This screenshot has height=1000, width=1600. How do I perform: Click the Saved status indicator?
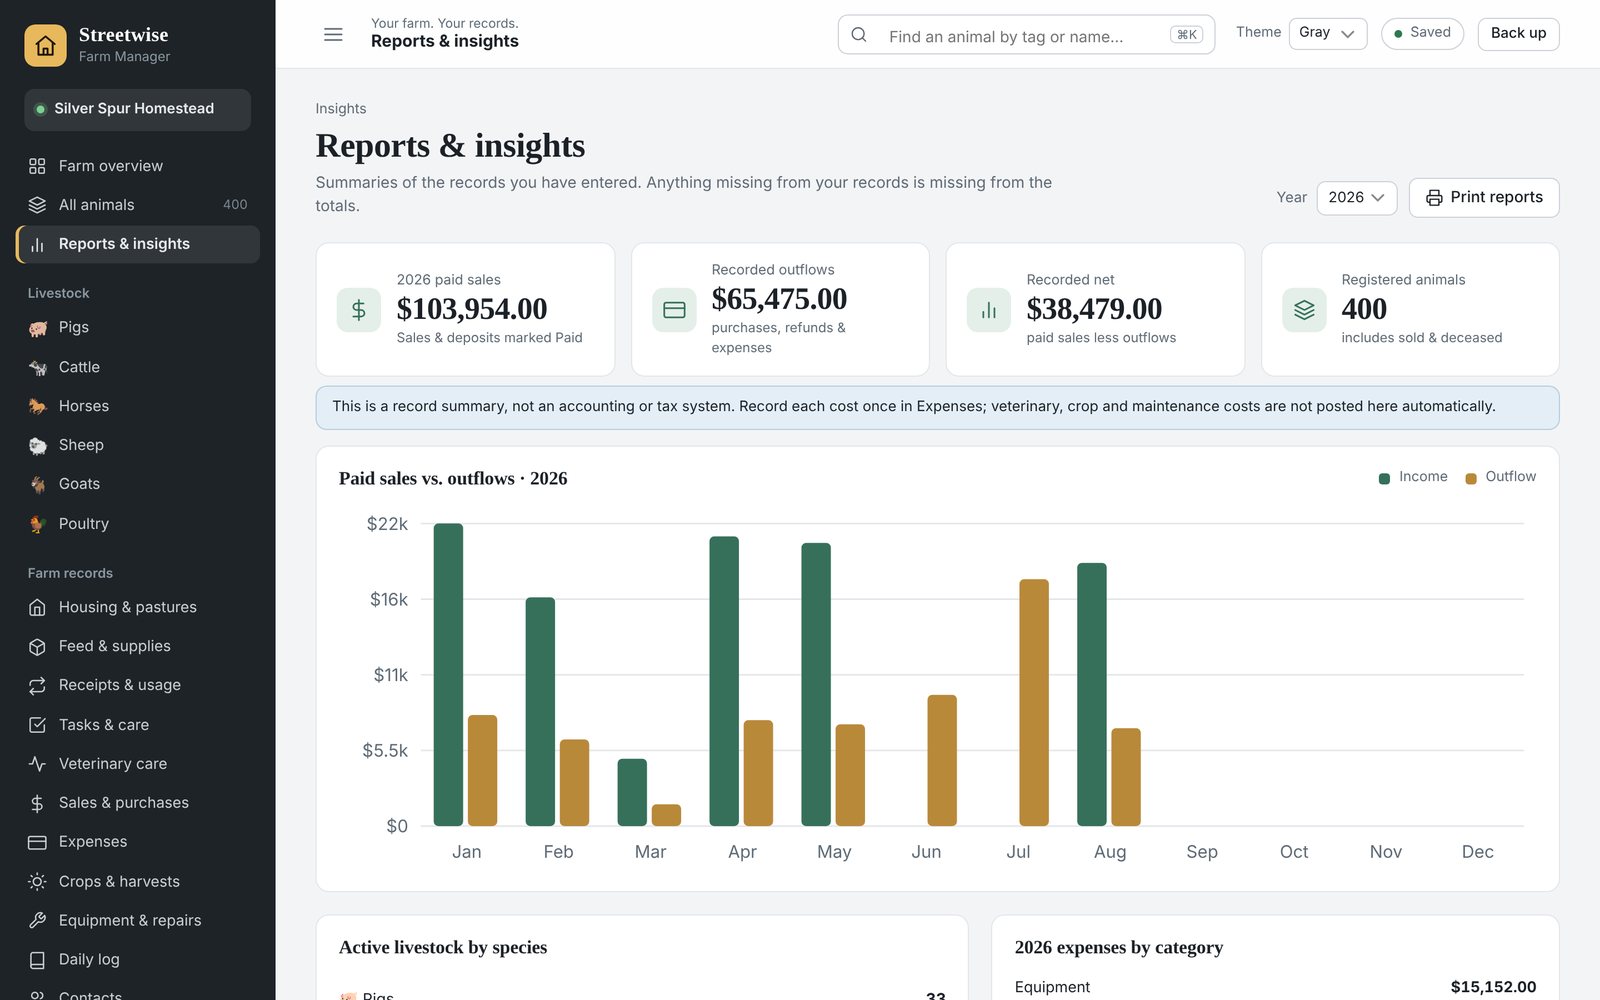tap(1422, 33)
